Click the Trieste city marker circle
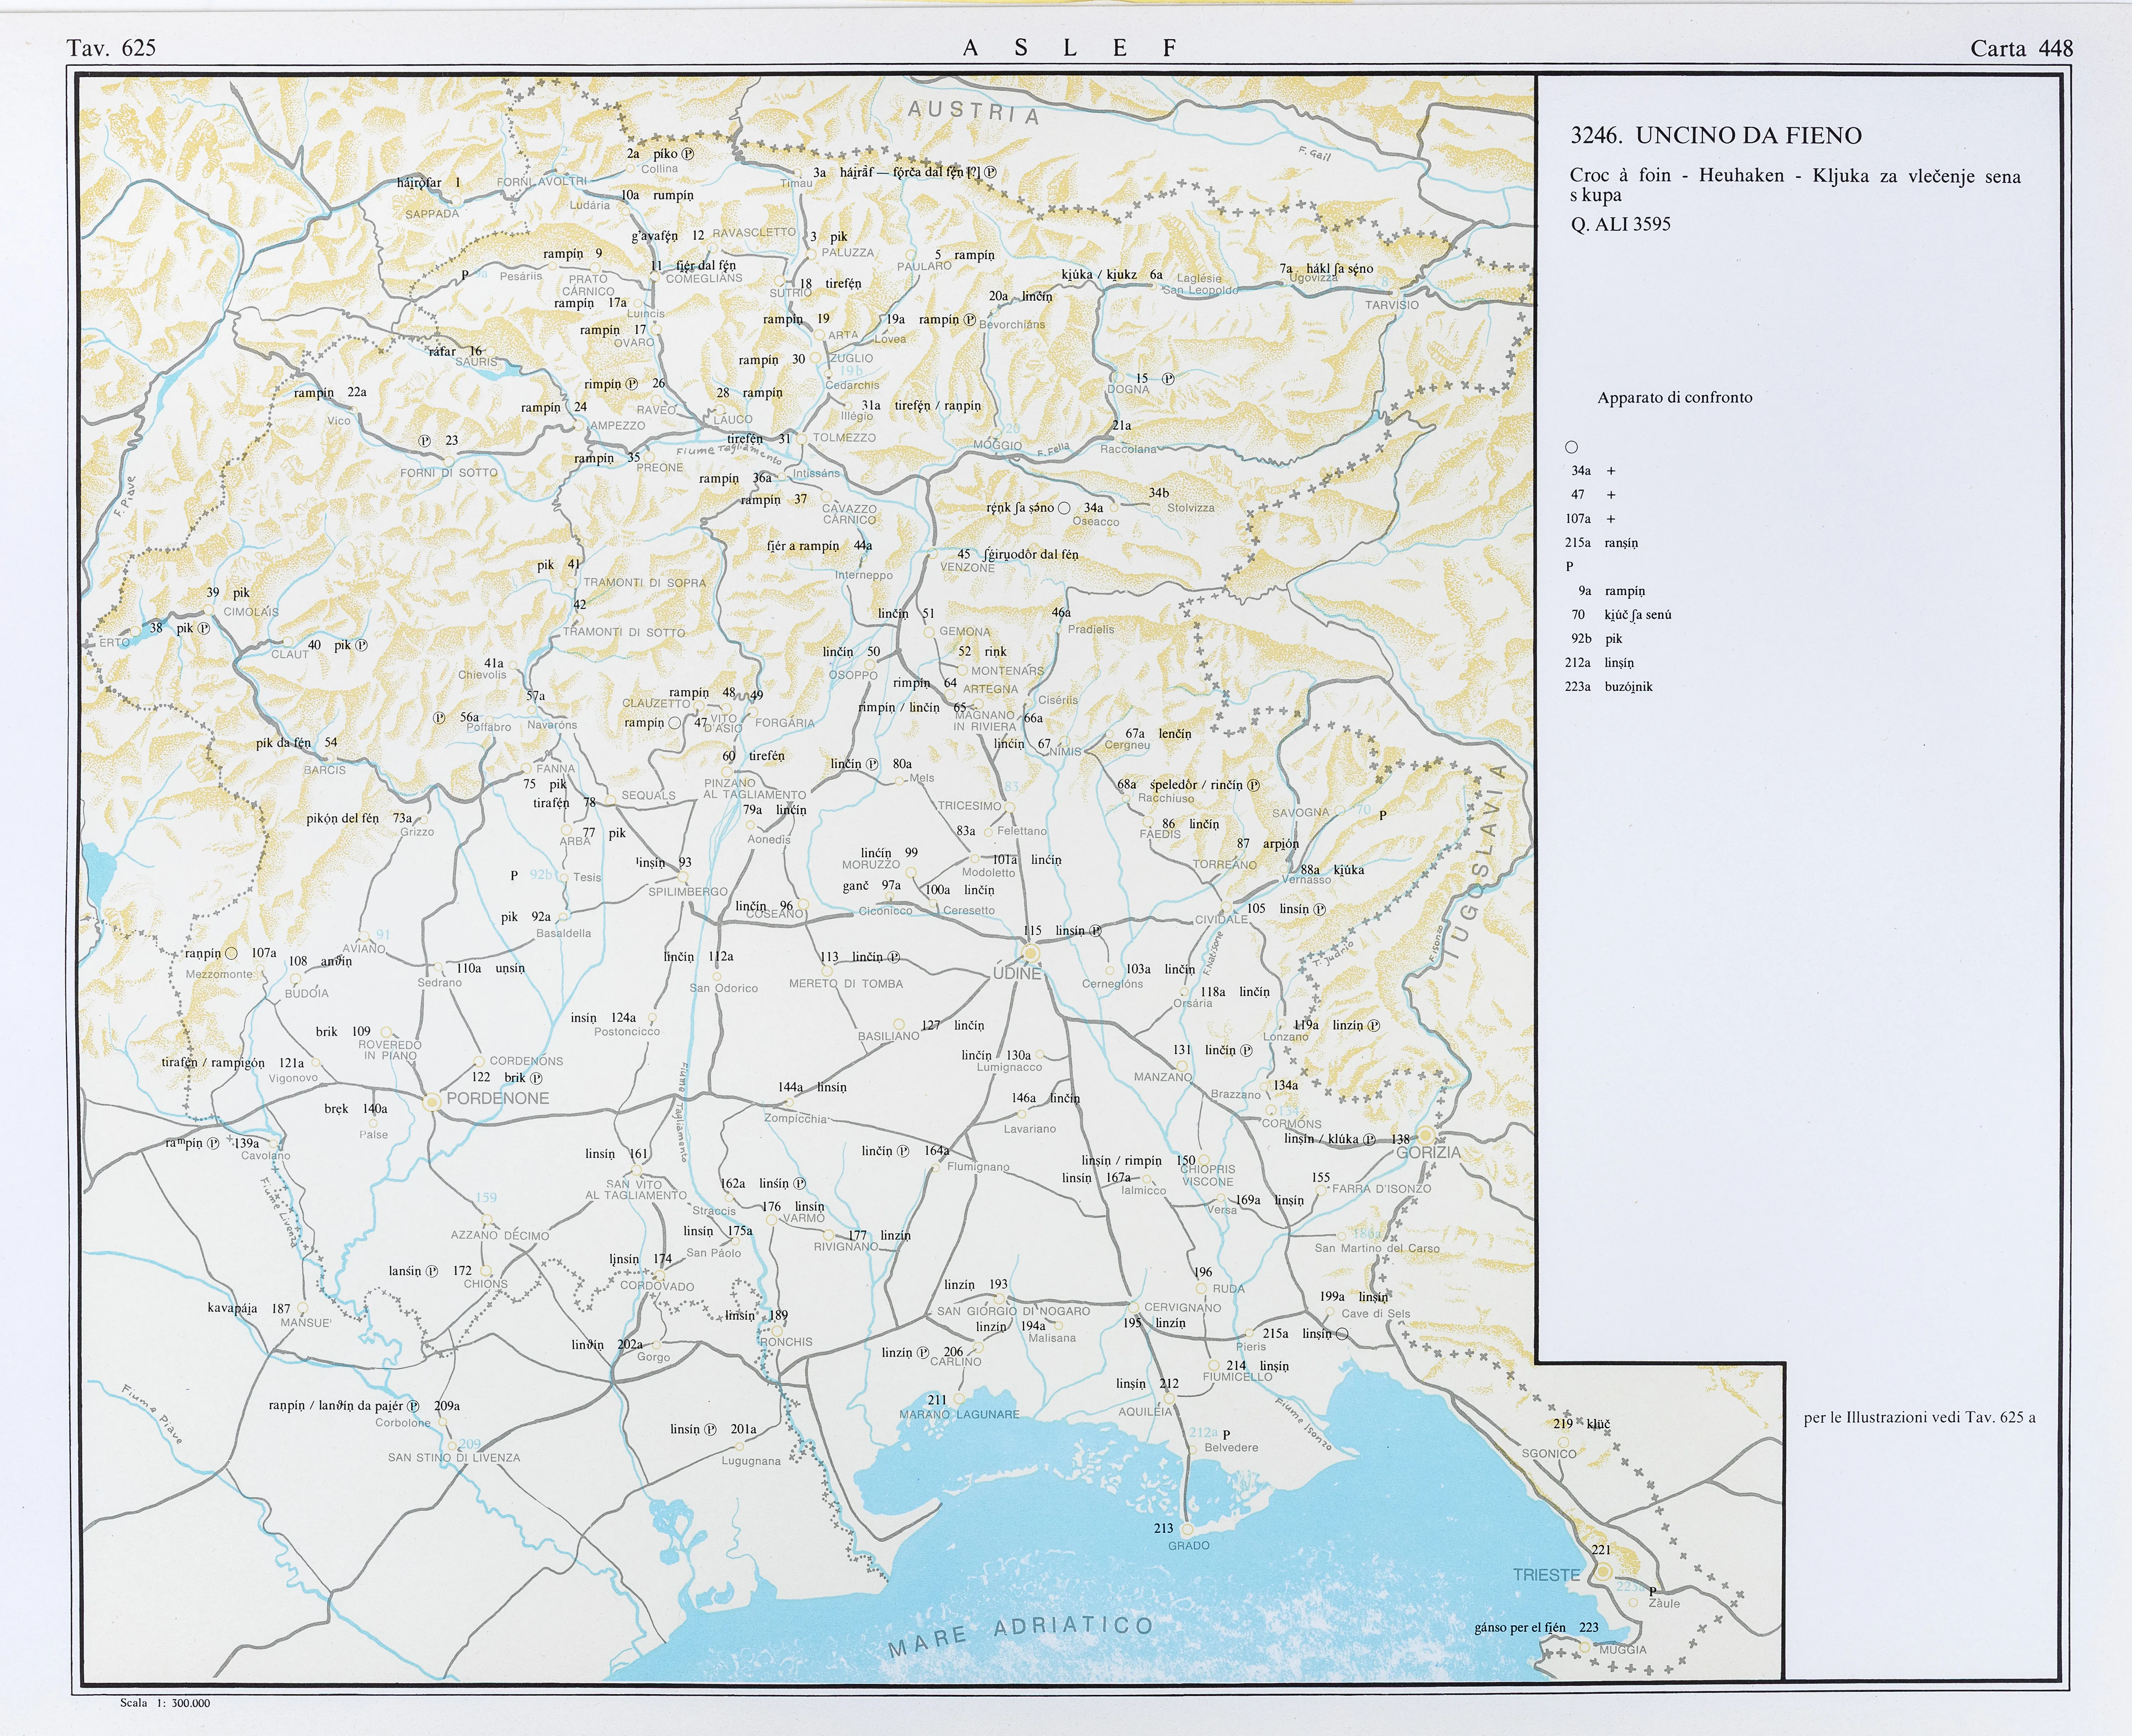The width and height of the screenshot is (2132, 1736). [x=1603, y=1572]
